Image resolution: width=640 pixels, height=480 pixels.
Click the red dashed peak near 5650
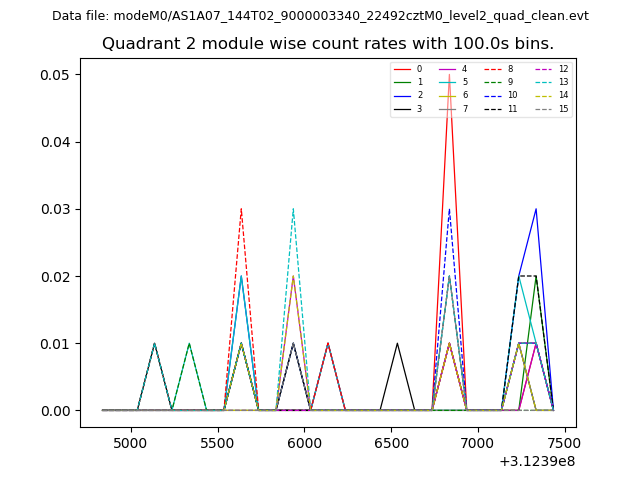(x=241, y=210)
